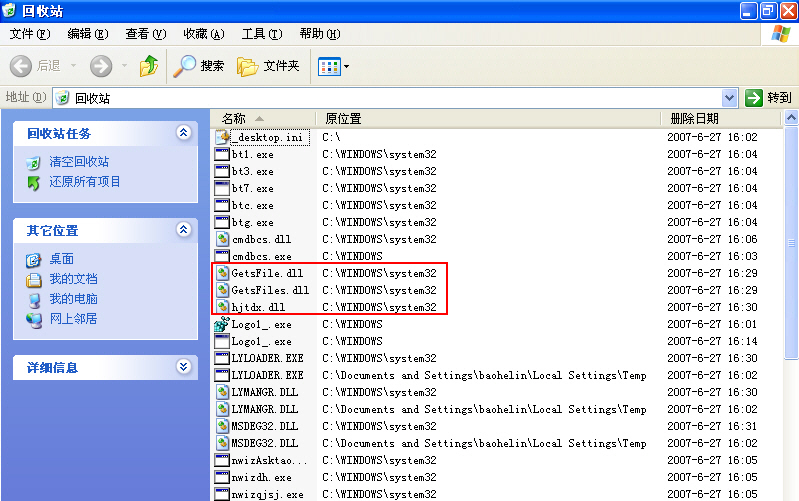799x501 pixels.
Task: Click the Forward arrow toolbar icon
Action: [101, 66]
